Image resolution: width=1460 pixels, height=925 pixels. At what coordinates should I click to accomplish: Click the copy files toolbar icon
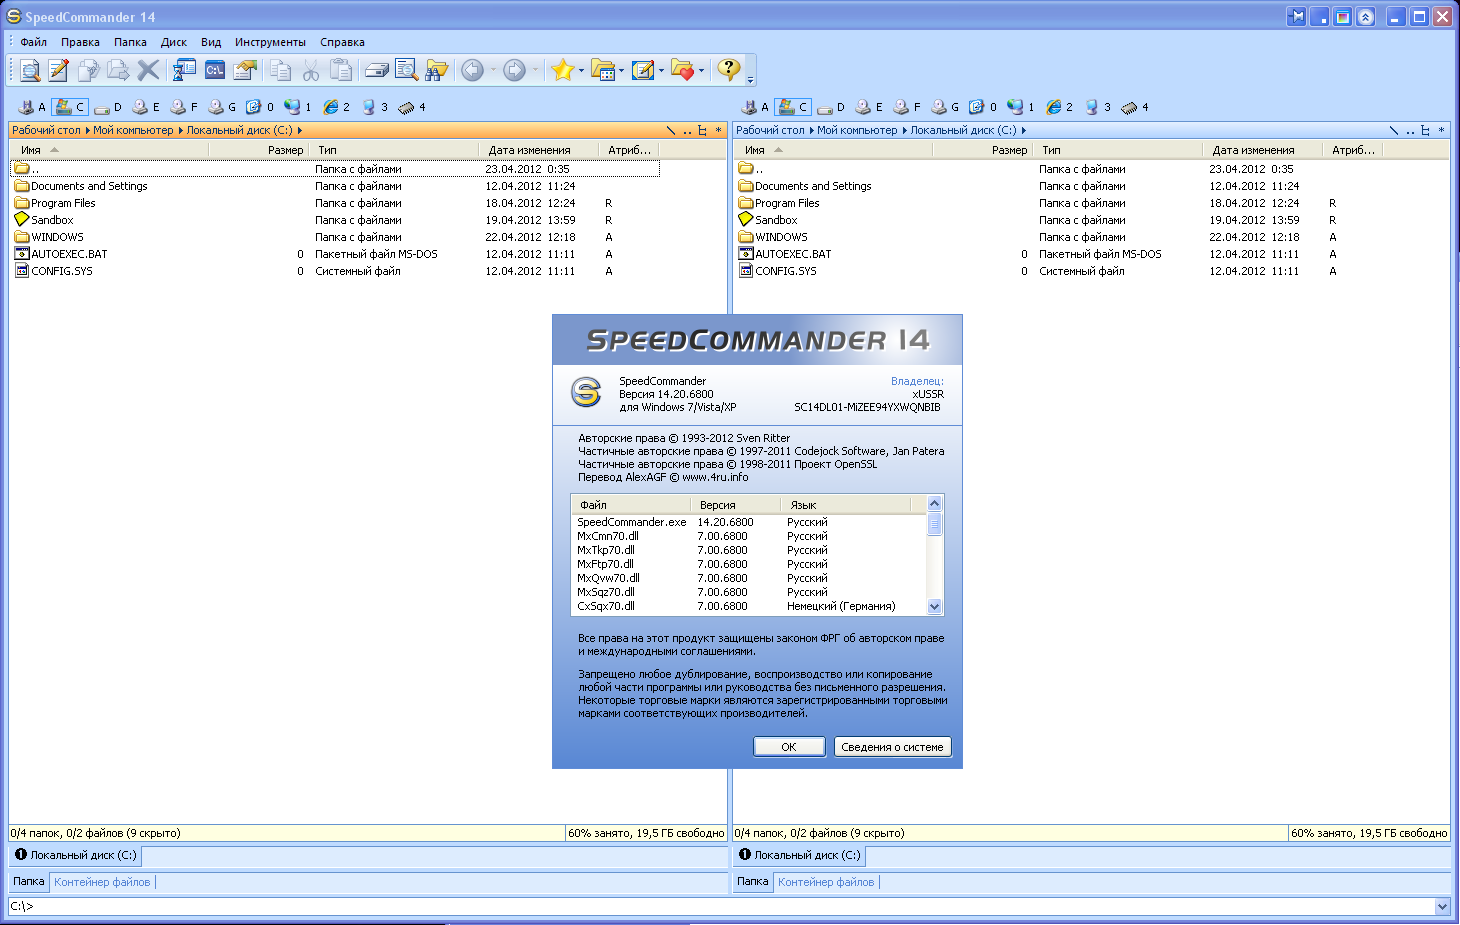[x=89, y=70]
